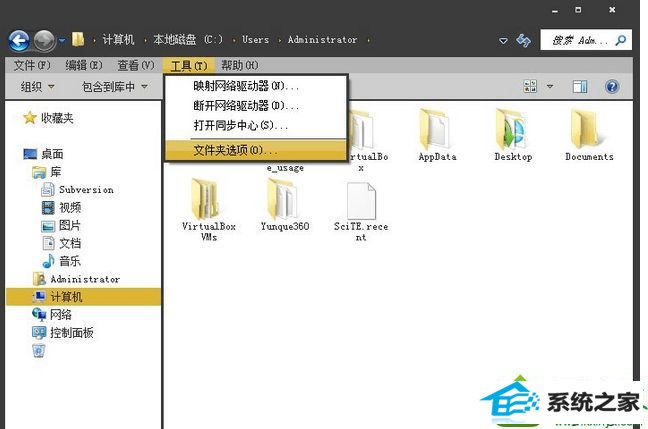
Task: Select 网络 in the navigation pane
Action: (x=61, y=315)
